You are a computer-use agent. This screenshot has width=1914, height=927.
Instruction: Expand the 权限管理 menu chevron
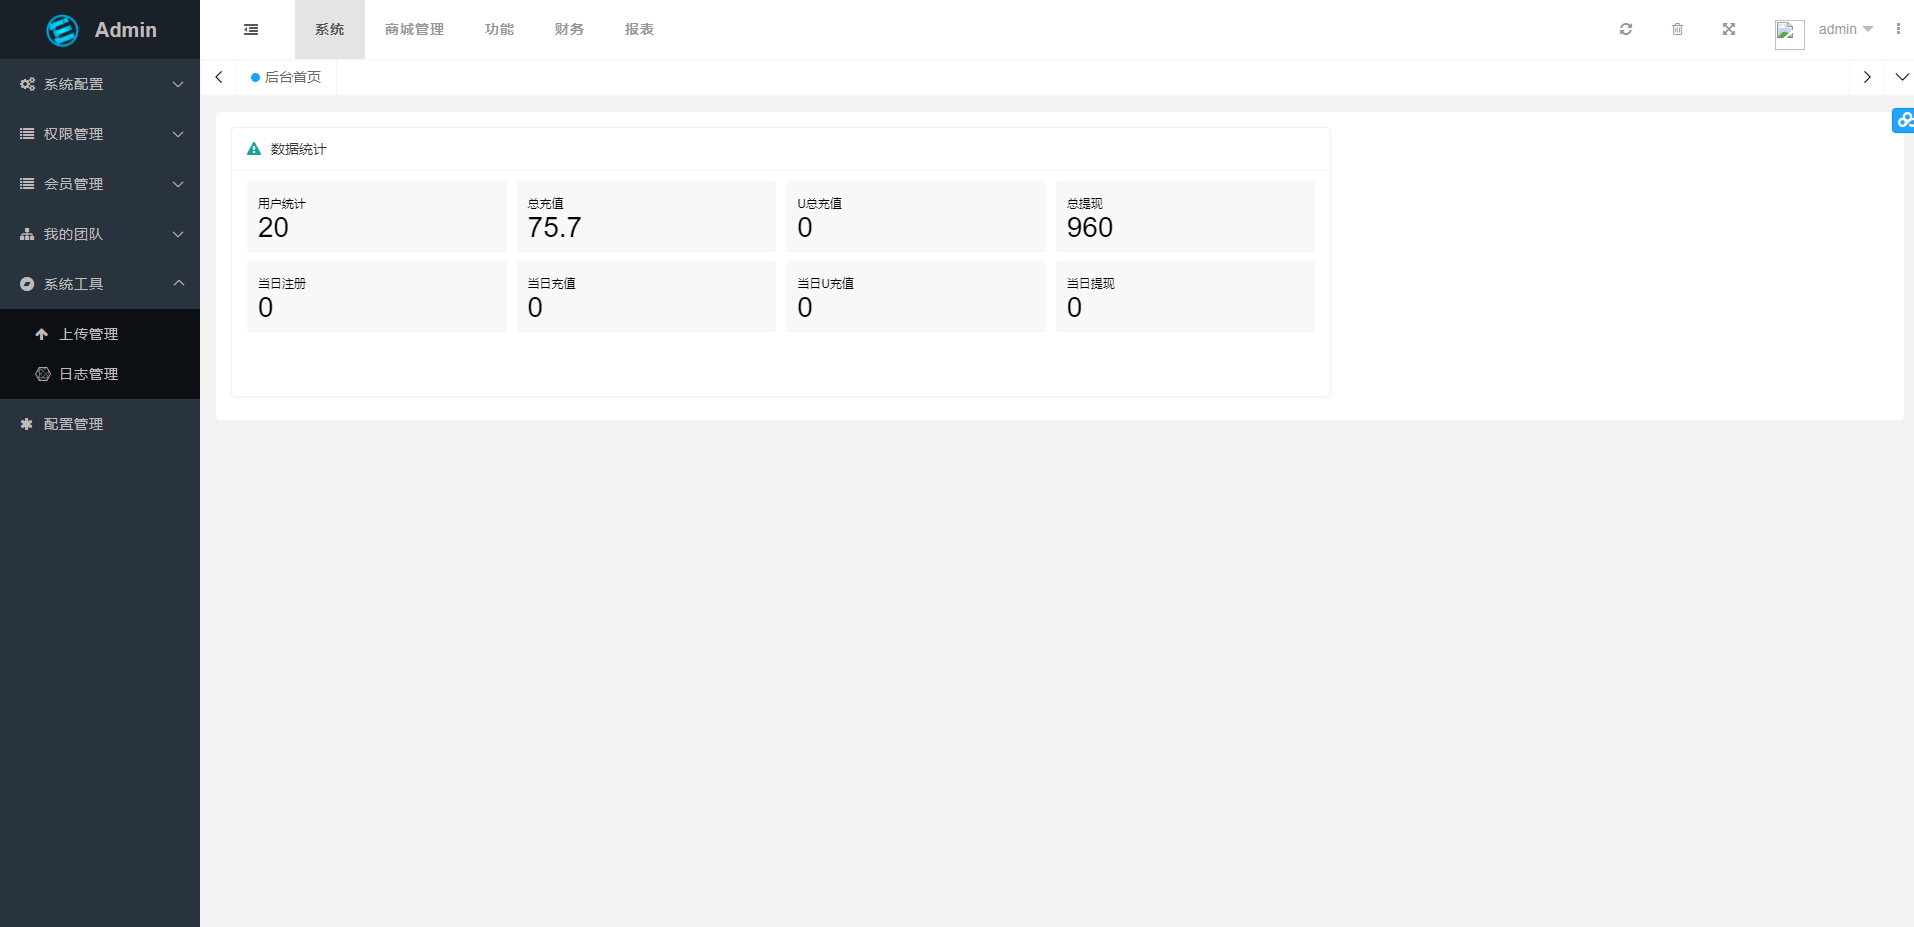pos(178,134)
